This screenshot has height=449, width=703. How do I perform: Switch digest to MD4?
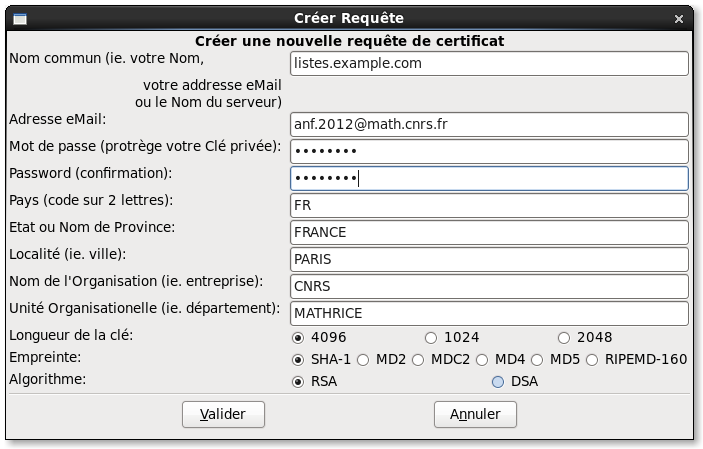pyautogui.click(x=483, y=359)
